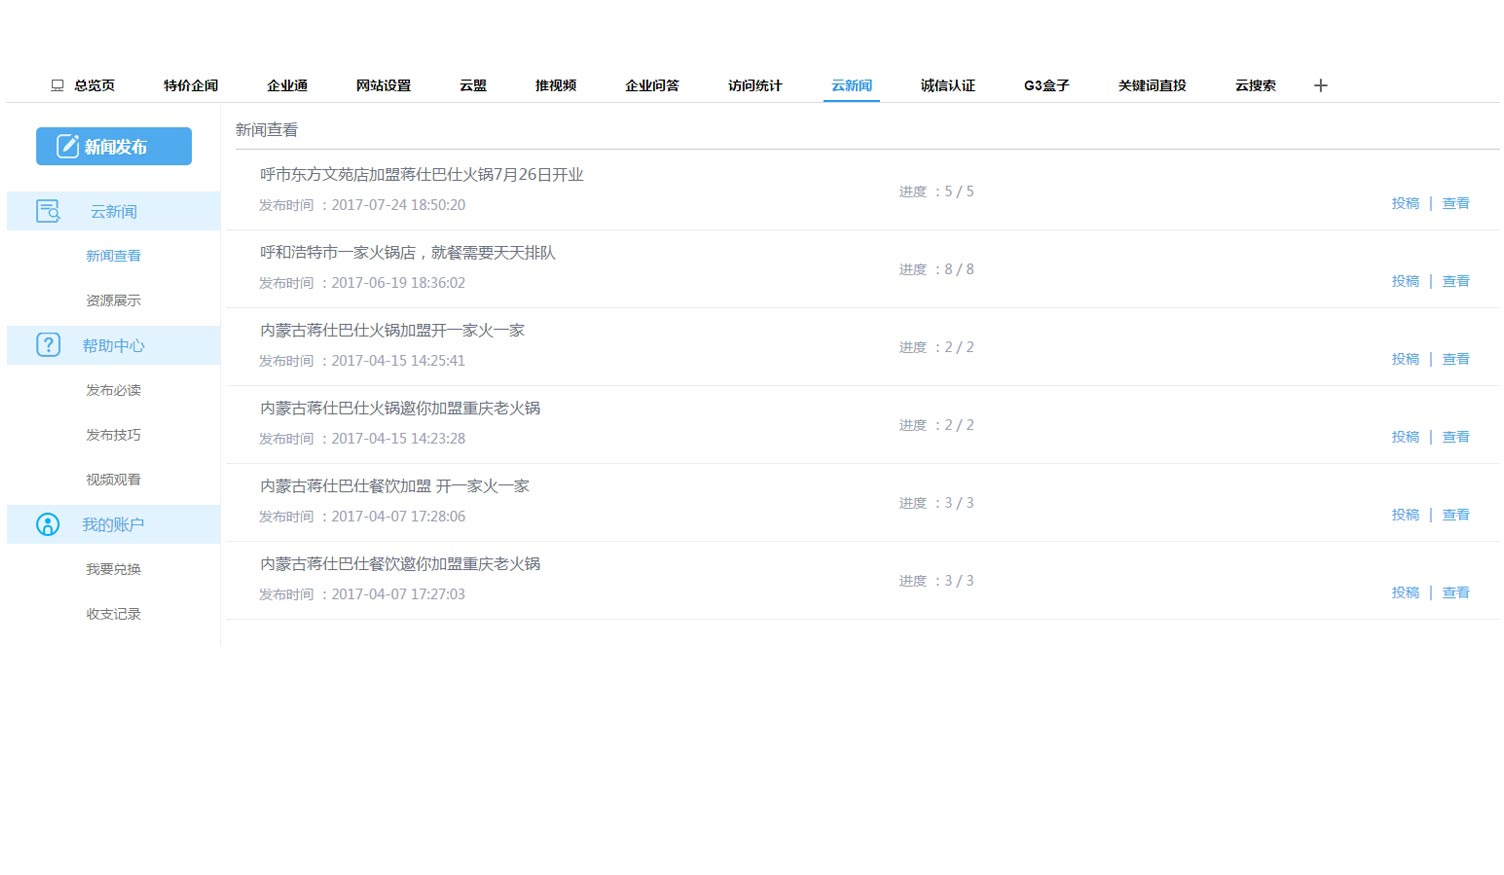1504x875 pixels.
Task: Click the 我的账户 person icon
Action: pyautogui.click(x=48, y=524)
